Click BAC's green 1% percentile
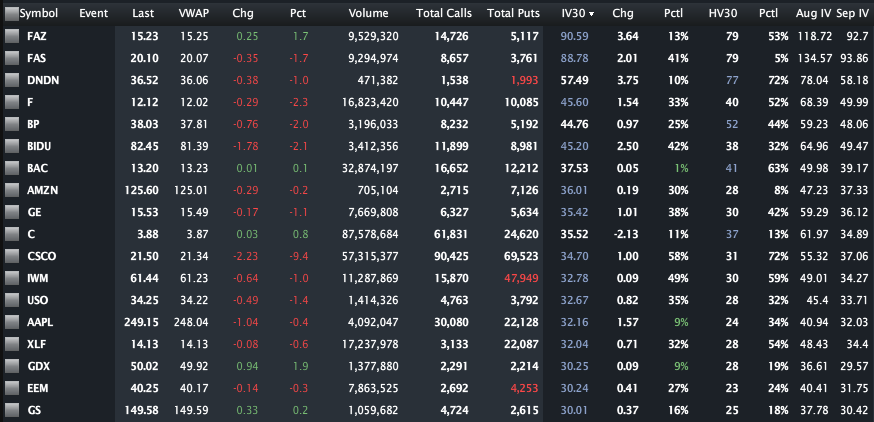Screen dimensions: 874x422 point(680,168)
